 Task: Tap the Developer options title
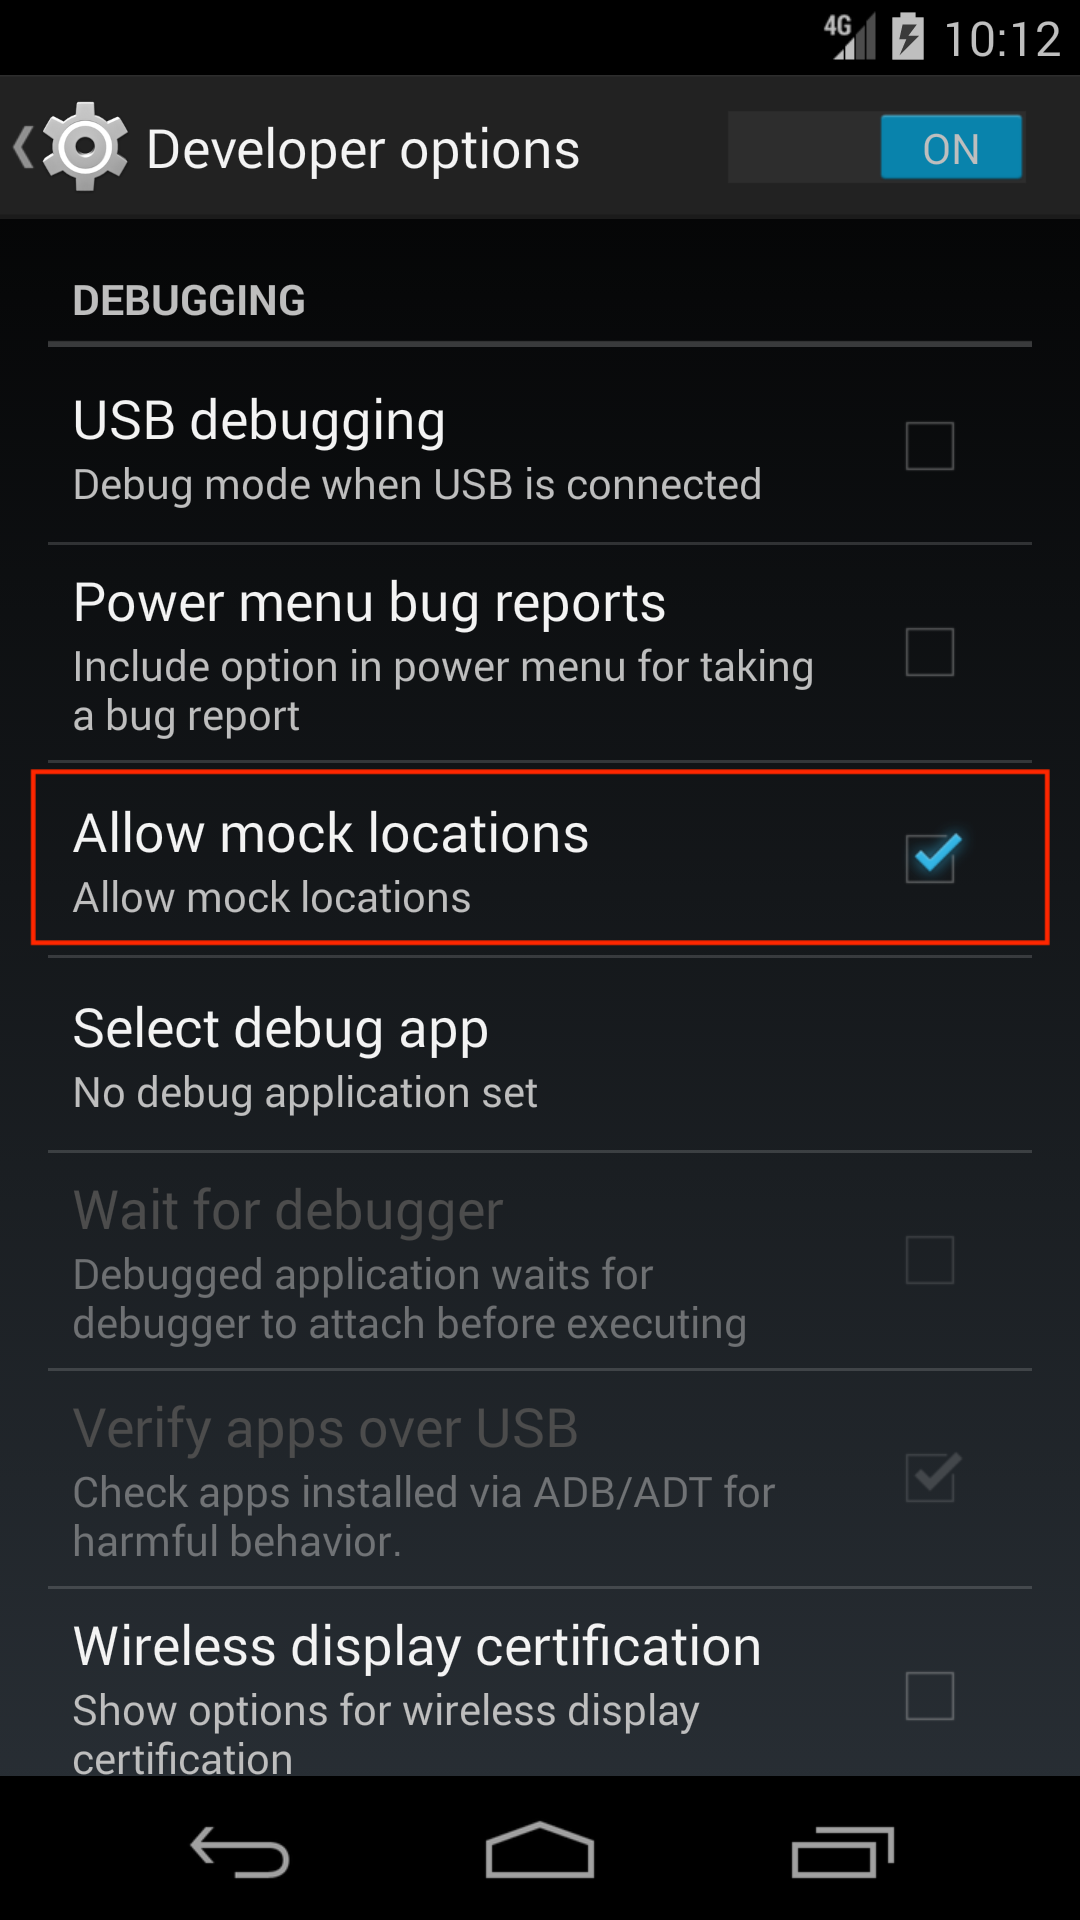pos(363,150)
